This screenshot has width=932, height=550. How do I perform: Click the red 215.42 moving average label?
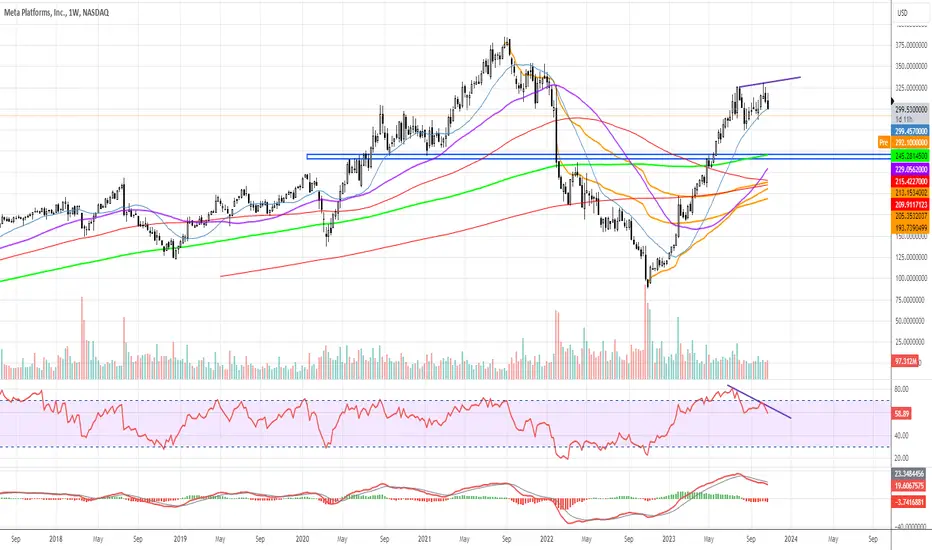tap(911, 181)
